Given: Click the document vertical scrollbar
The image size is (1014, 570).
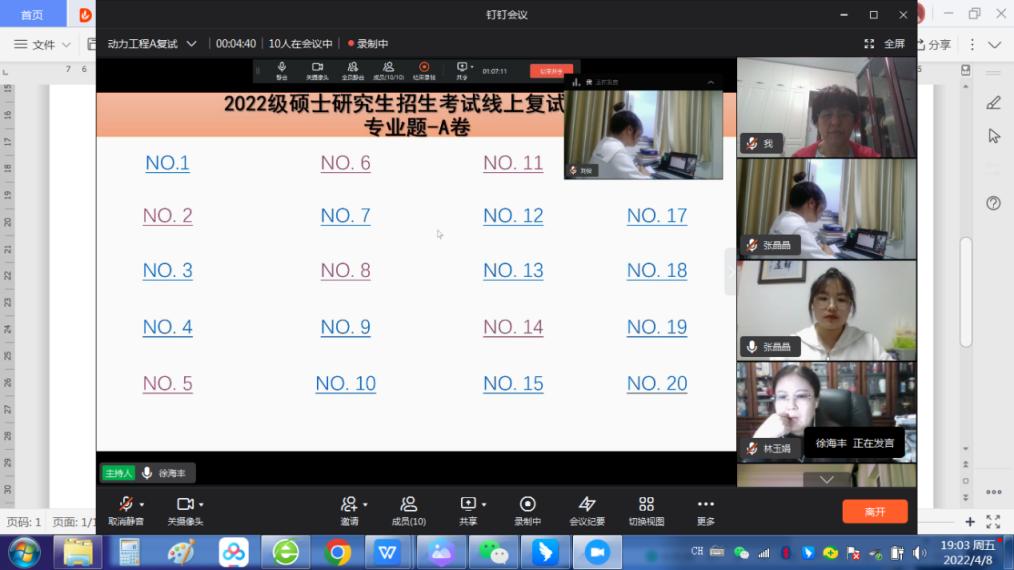Looking at the screenshot, I should [x=966, y=290].
